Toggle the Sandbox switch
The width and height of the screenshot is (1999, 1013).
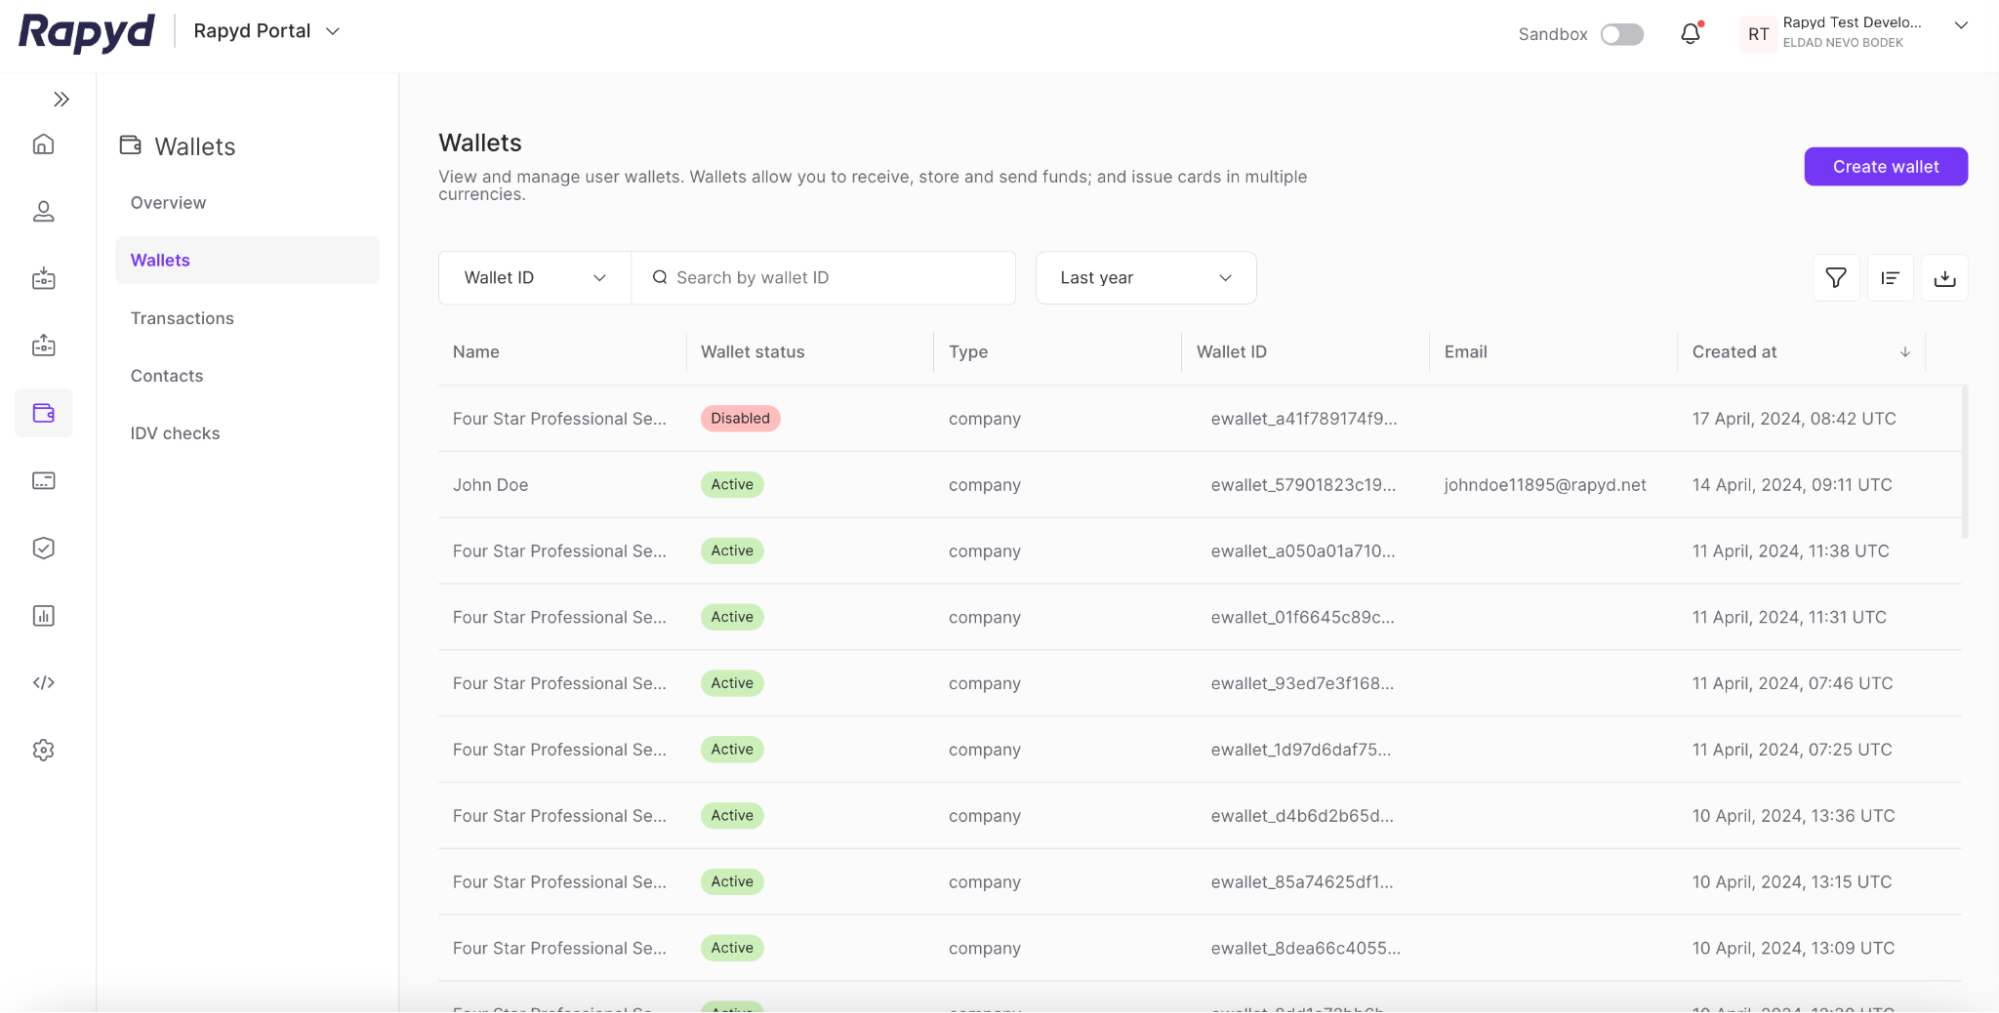click(x=1621, y=34)
